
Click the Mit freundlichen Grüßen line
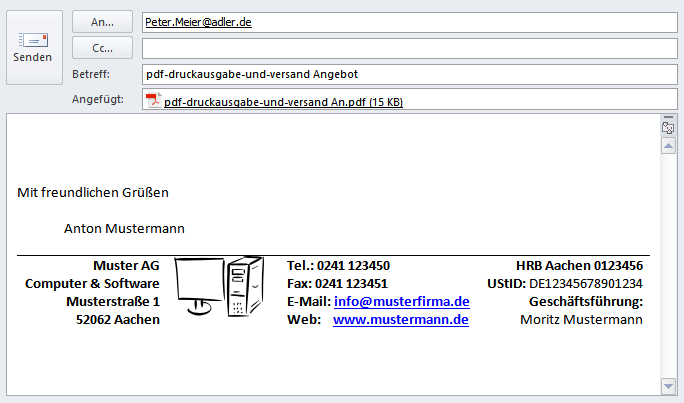[x=93, y=192]
